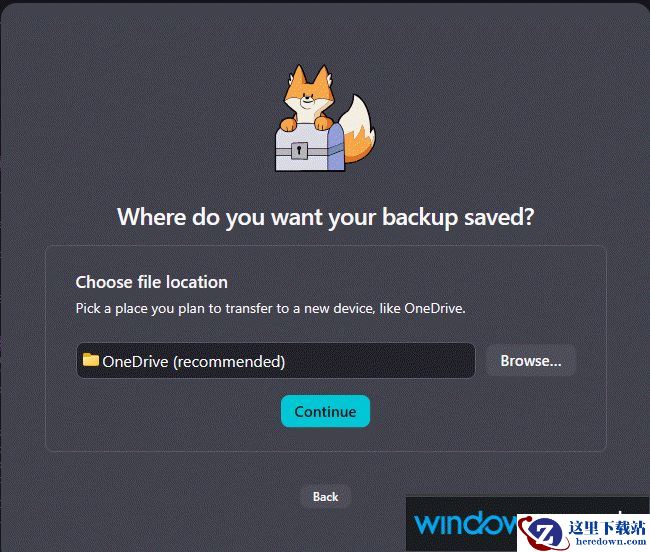Click the Chinese 这里下载站 site title
This screenshot has height=552, width=650.
pyautogui.click(x=607, y=528)
